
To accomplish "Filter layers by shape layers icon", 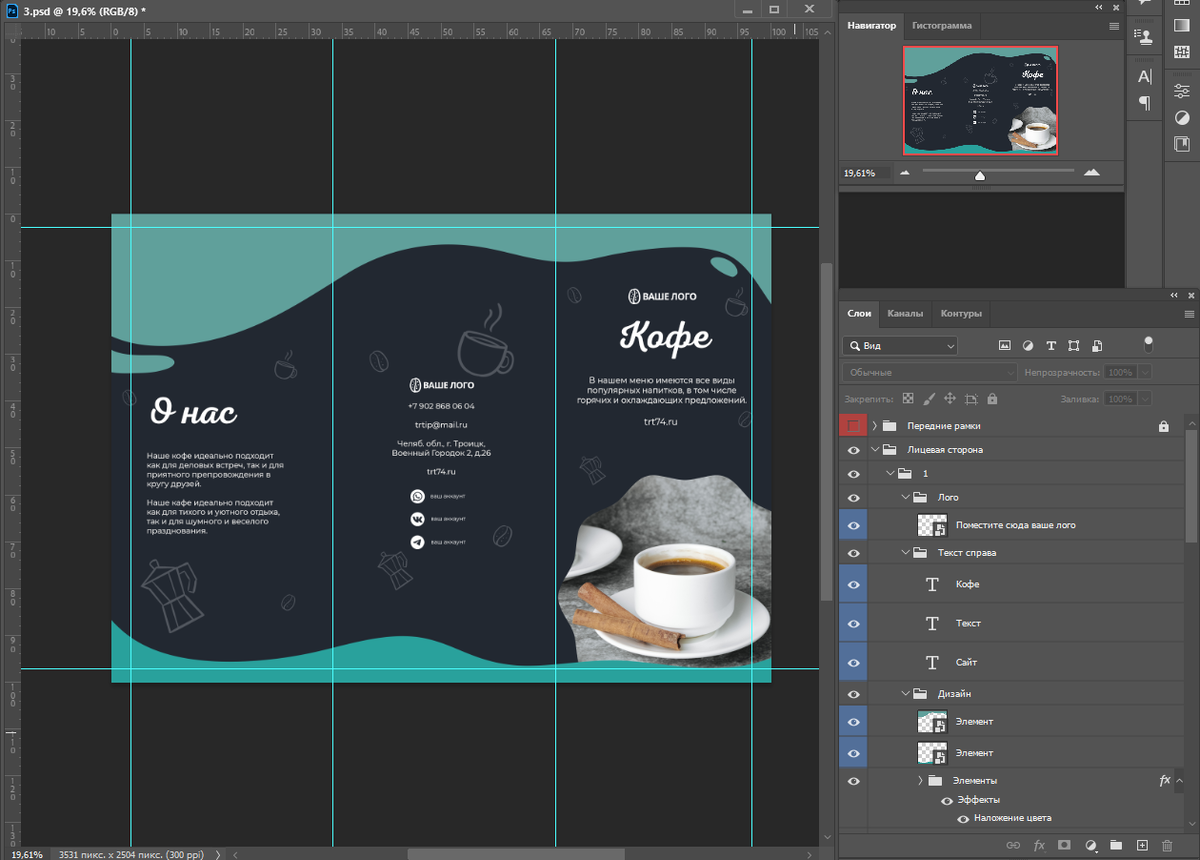I will coord(1074,346).
